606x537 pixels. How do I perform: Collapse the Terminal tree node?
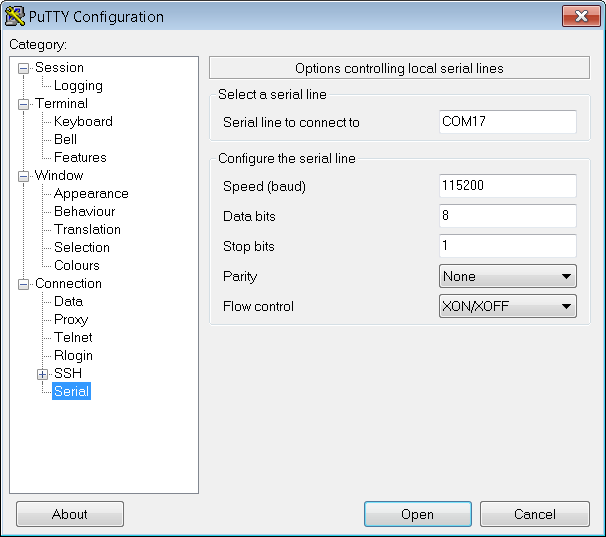click(24, 104)
